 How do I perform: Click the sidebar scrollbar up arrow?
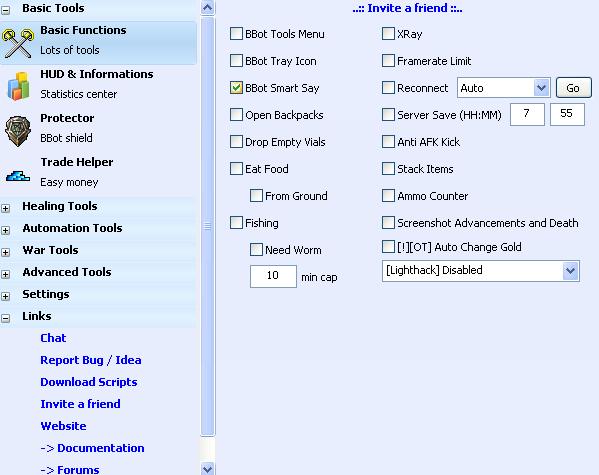coord(207,8)
